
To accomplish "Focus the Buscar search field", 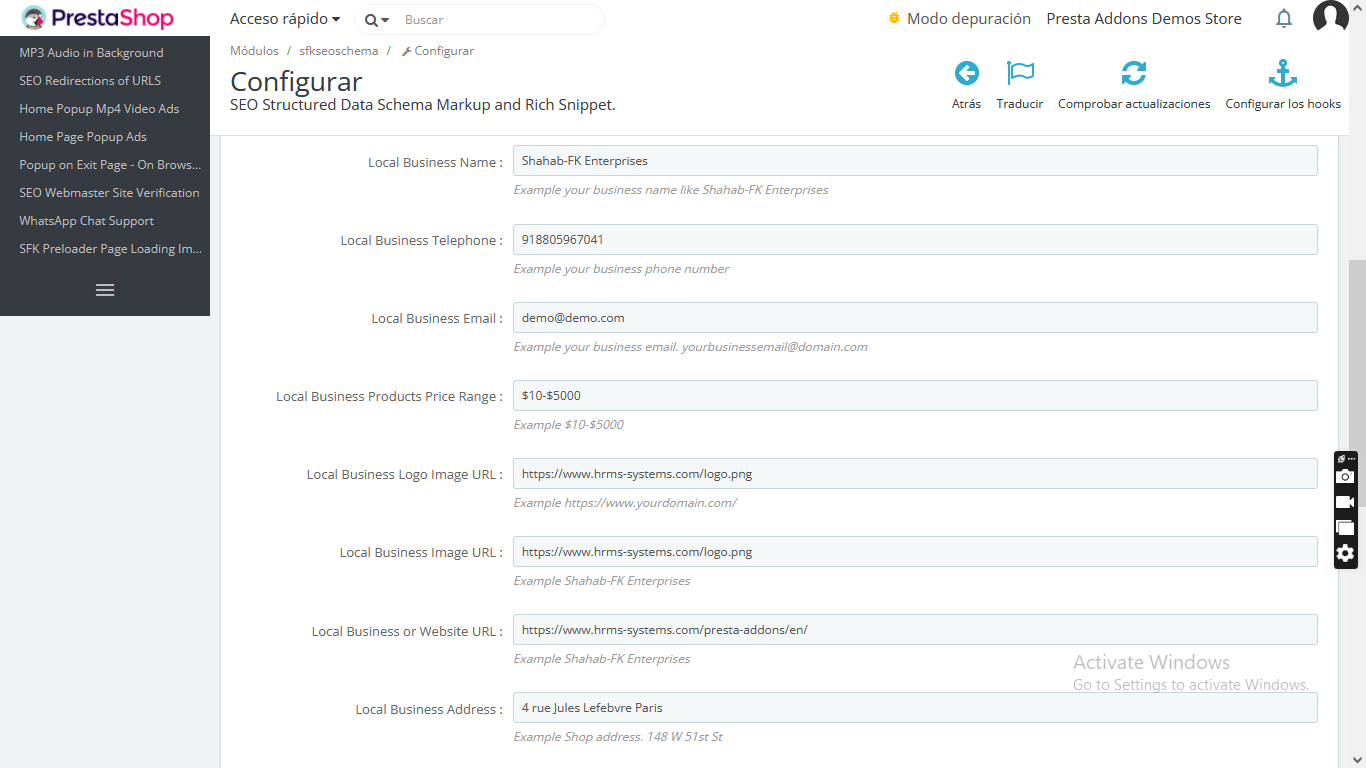I will pyautogui.click(x=500, y=20).
